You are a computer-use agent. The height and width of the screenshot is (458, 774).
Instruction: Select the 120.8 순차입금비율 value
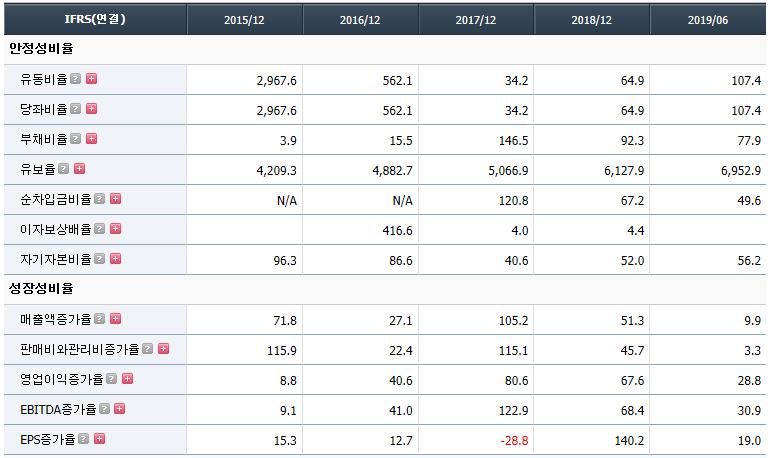(x=513, y=201)
